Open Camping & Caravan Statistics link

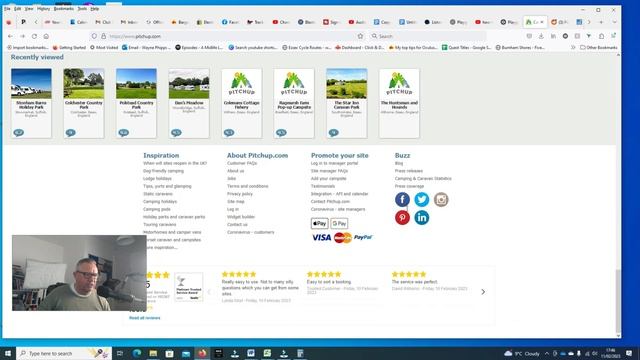click(x=423, y=178)
